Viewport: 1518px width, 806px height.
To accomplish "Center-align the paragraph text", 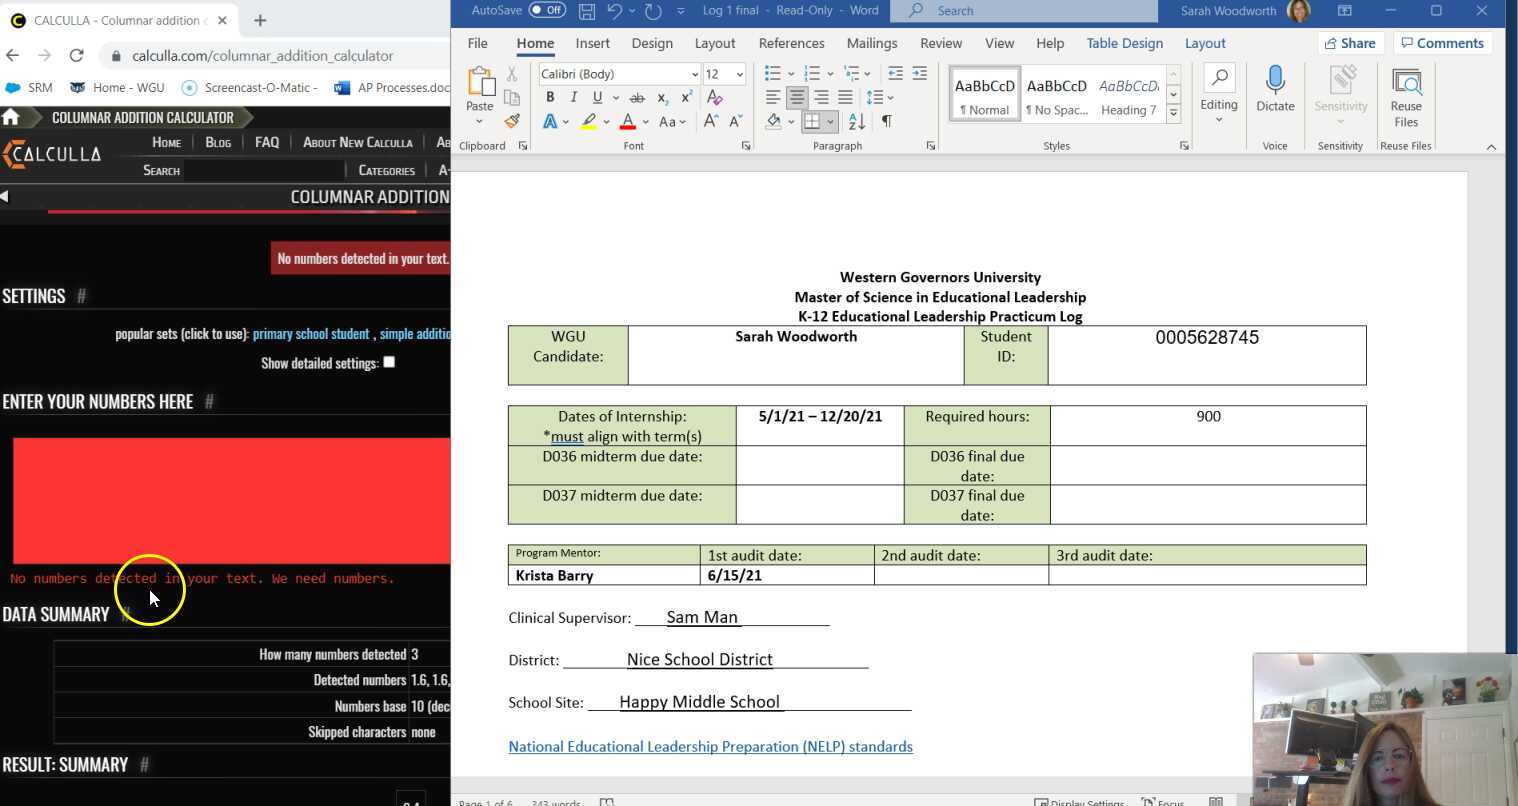I will 797,97.
